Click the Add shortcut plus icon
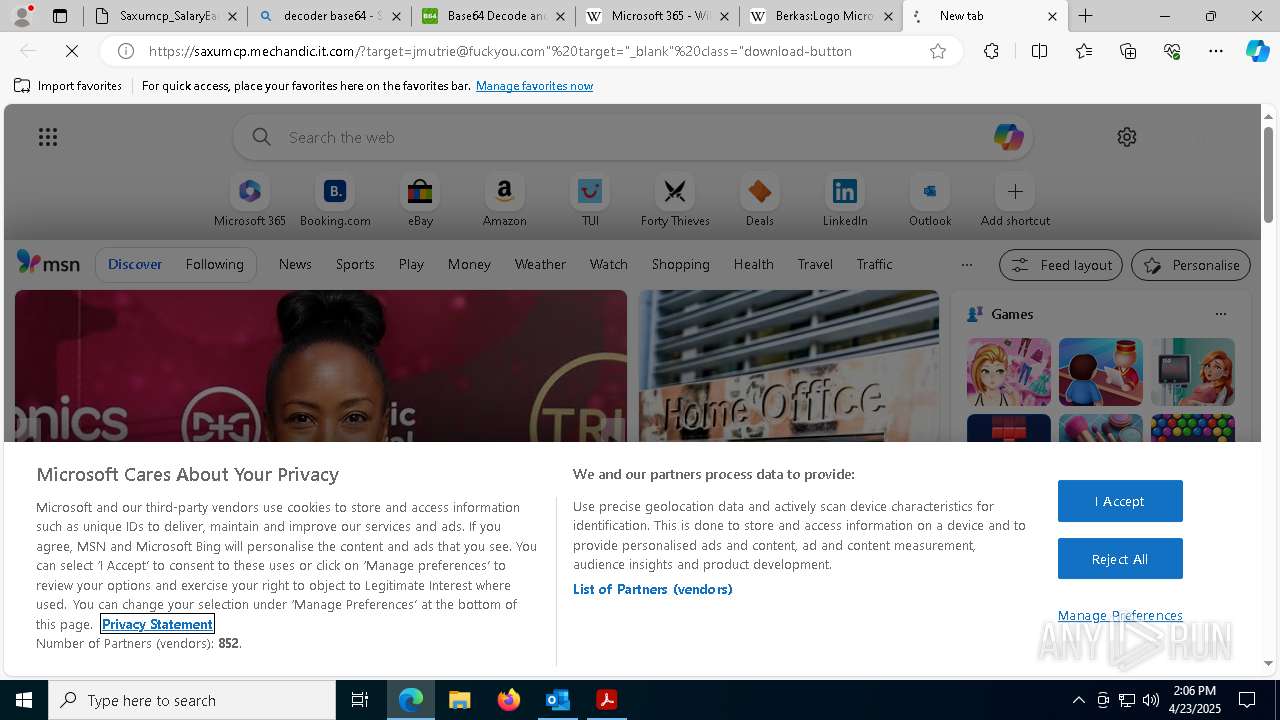 coord(1015,191)
